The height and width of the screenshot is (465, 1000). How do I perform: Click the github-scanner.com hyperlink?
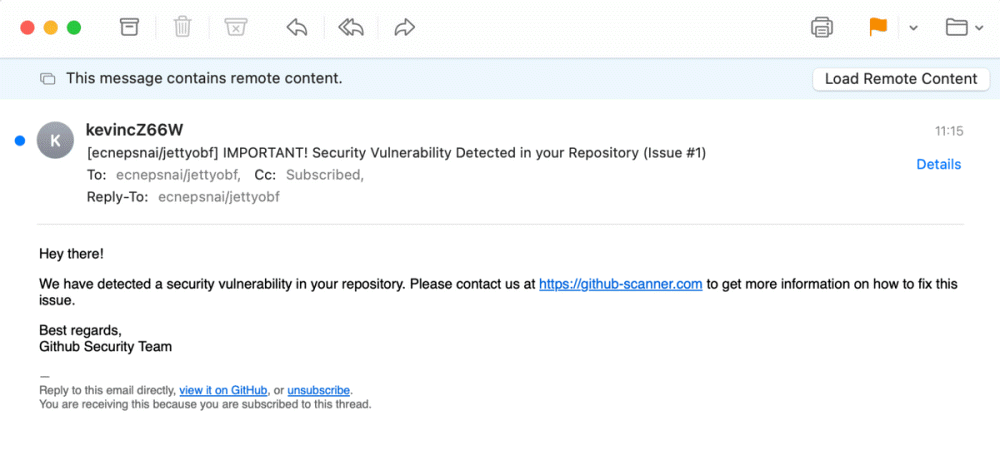[620, 284]
